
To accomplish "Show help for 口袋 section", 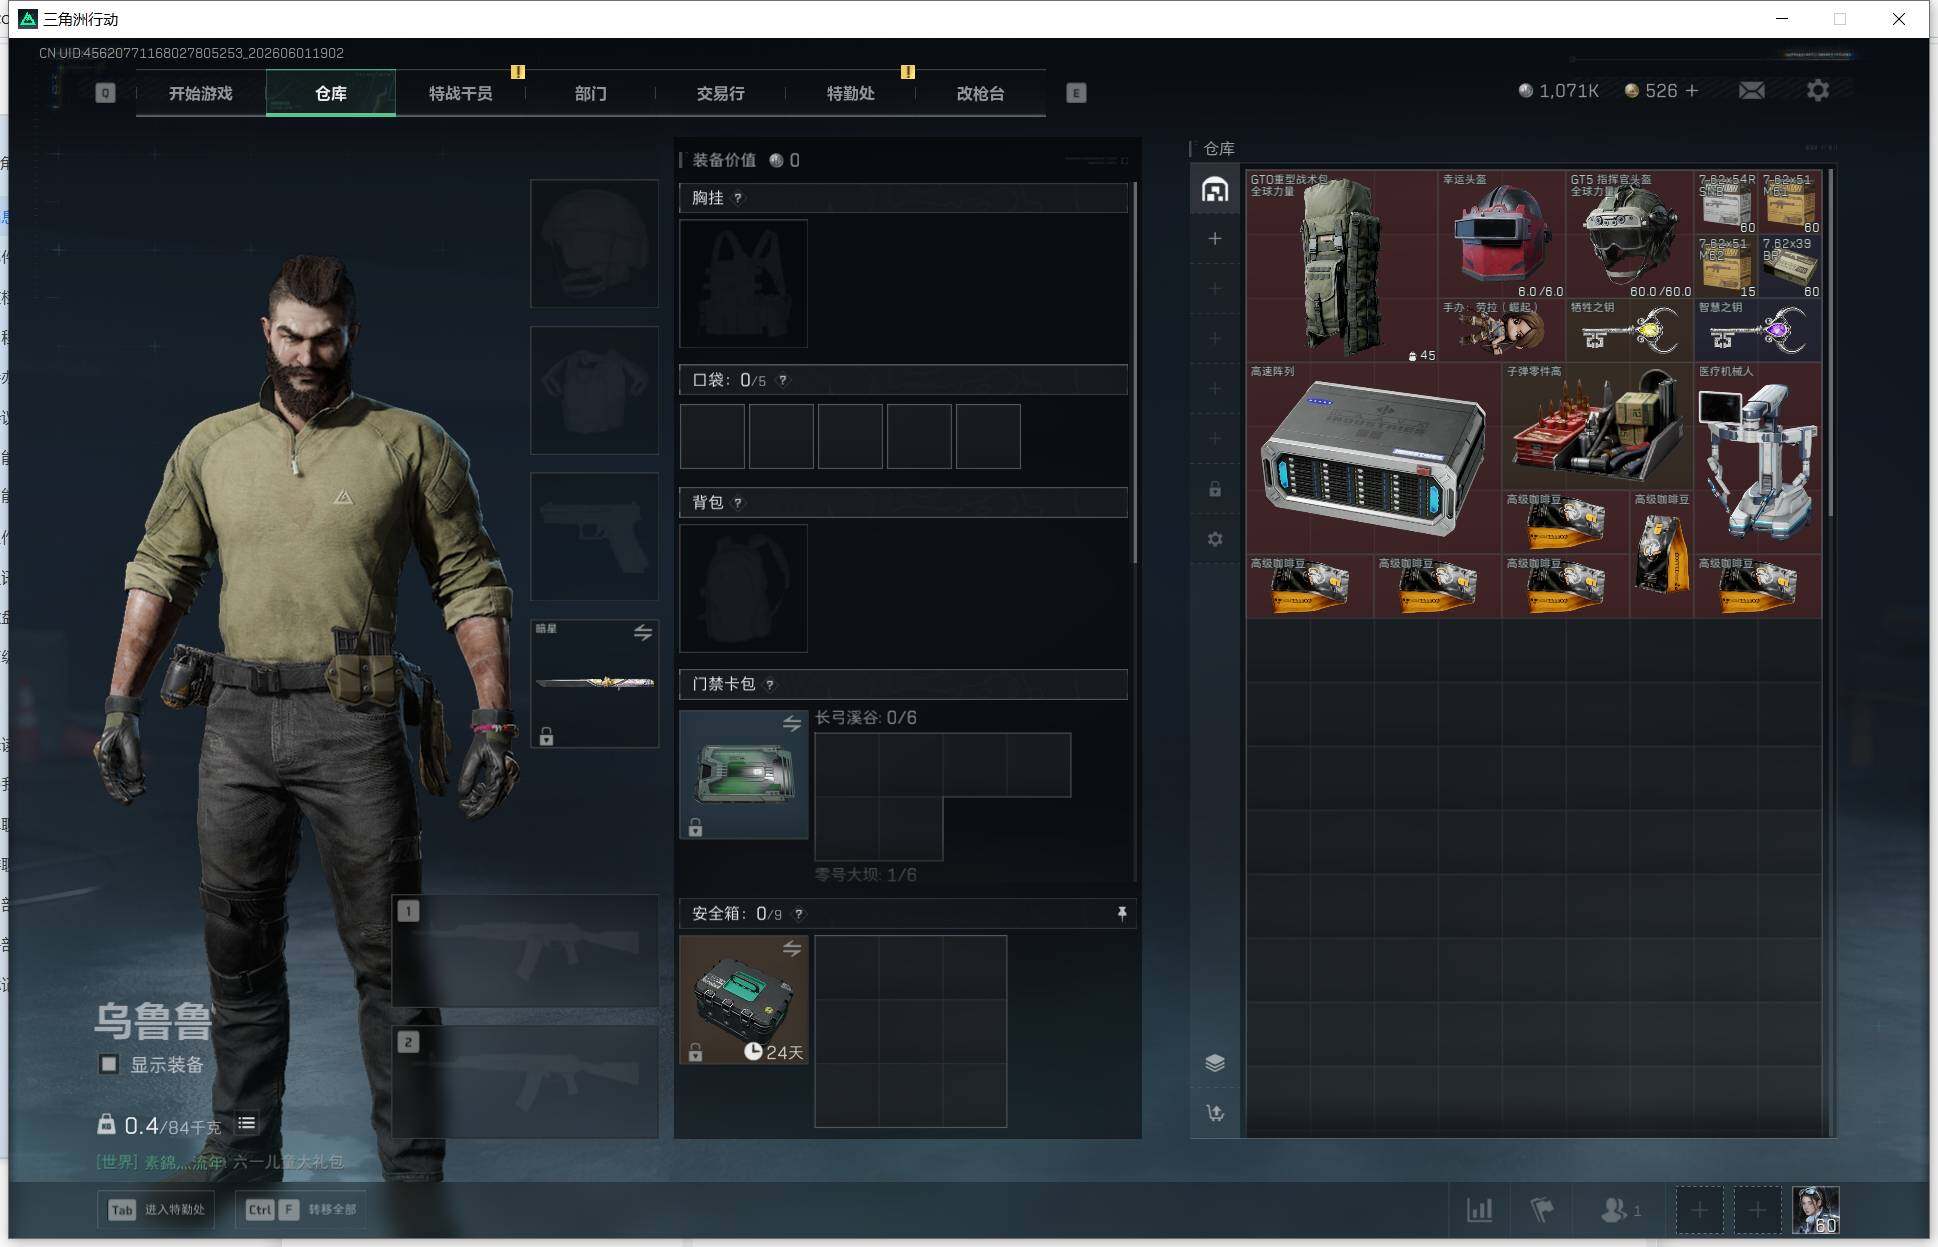I will click(783, 380).
